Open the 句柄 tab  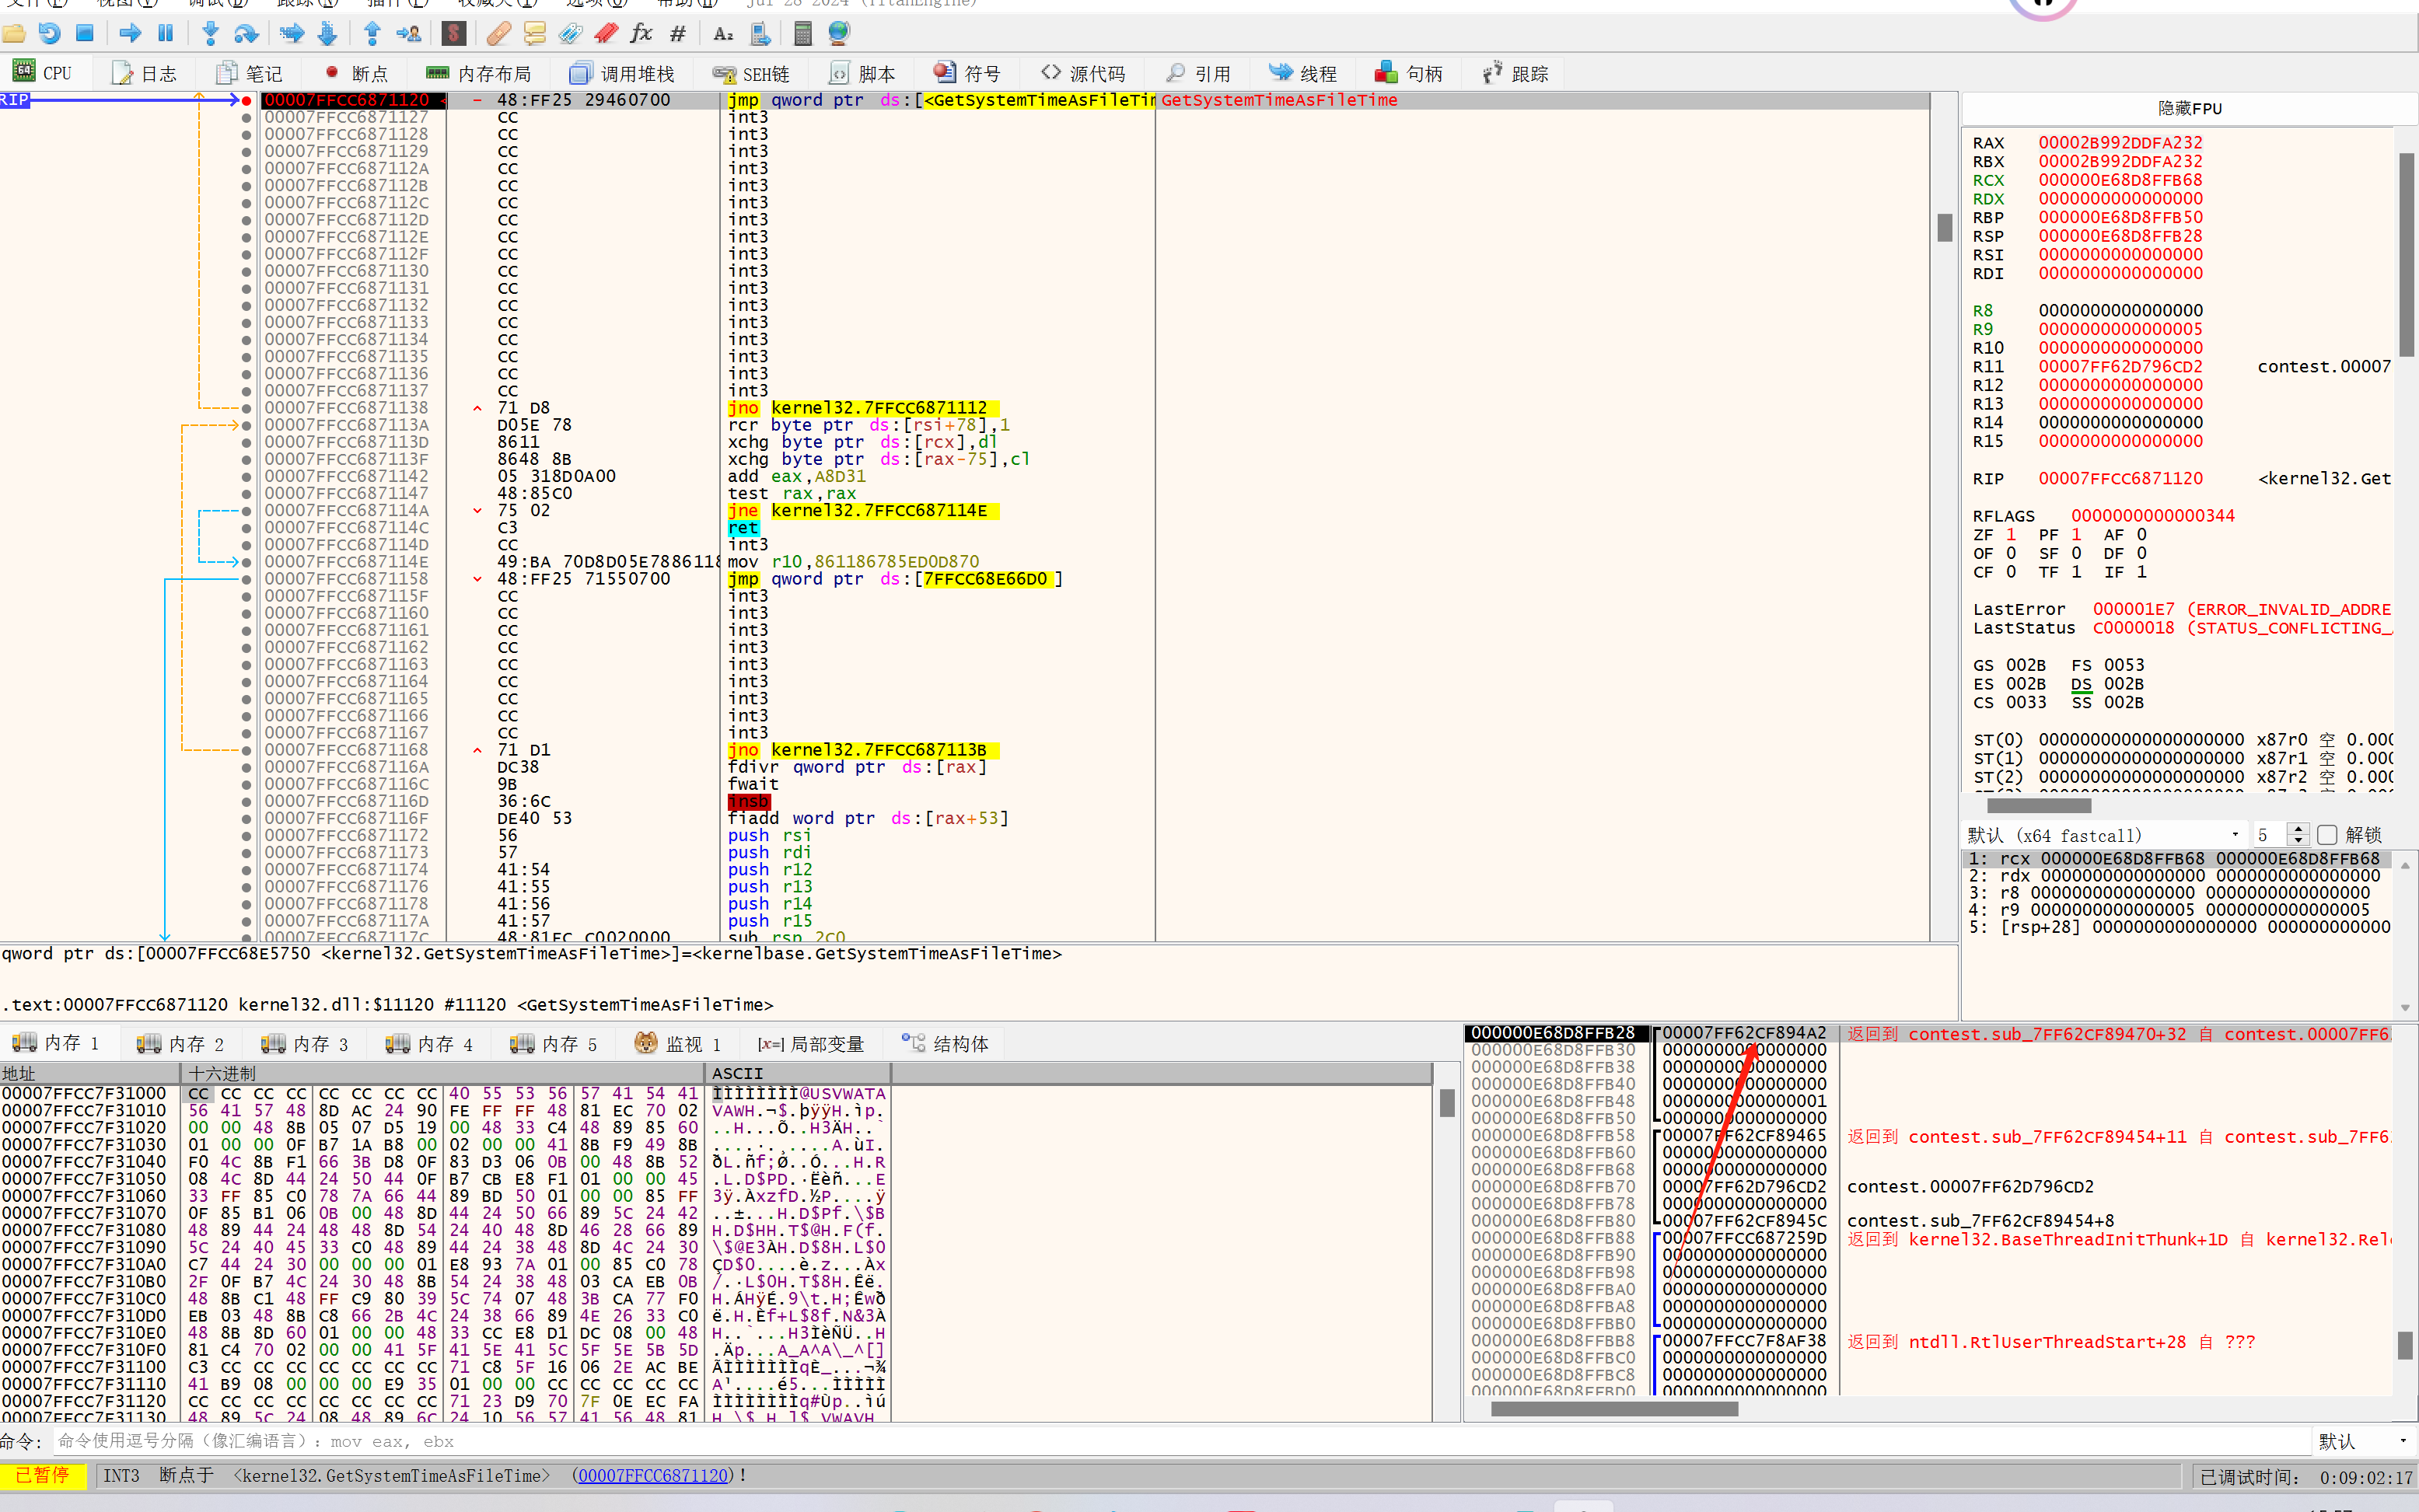1409,73
